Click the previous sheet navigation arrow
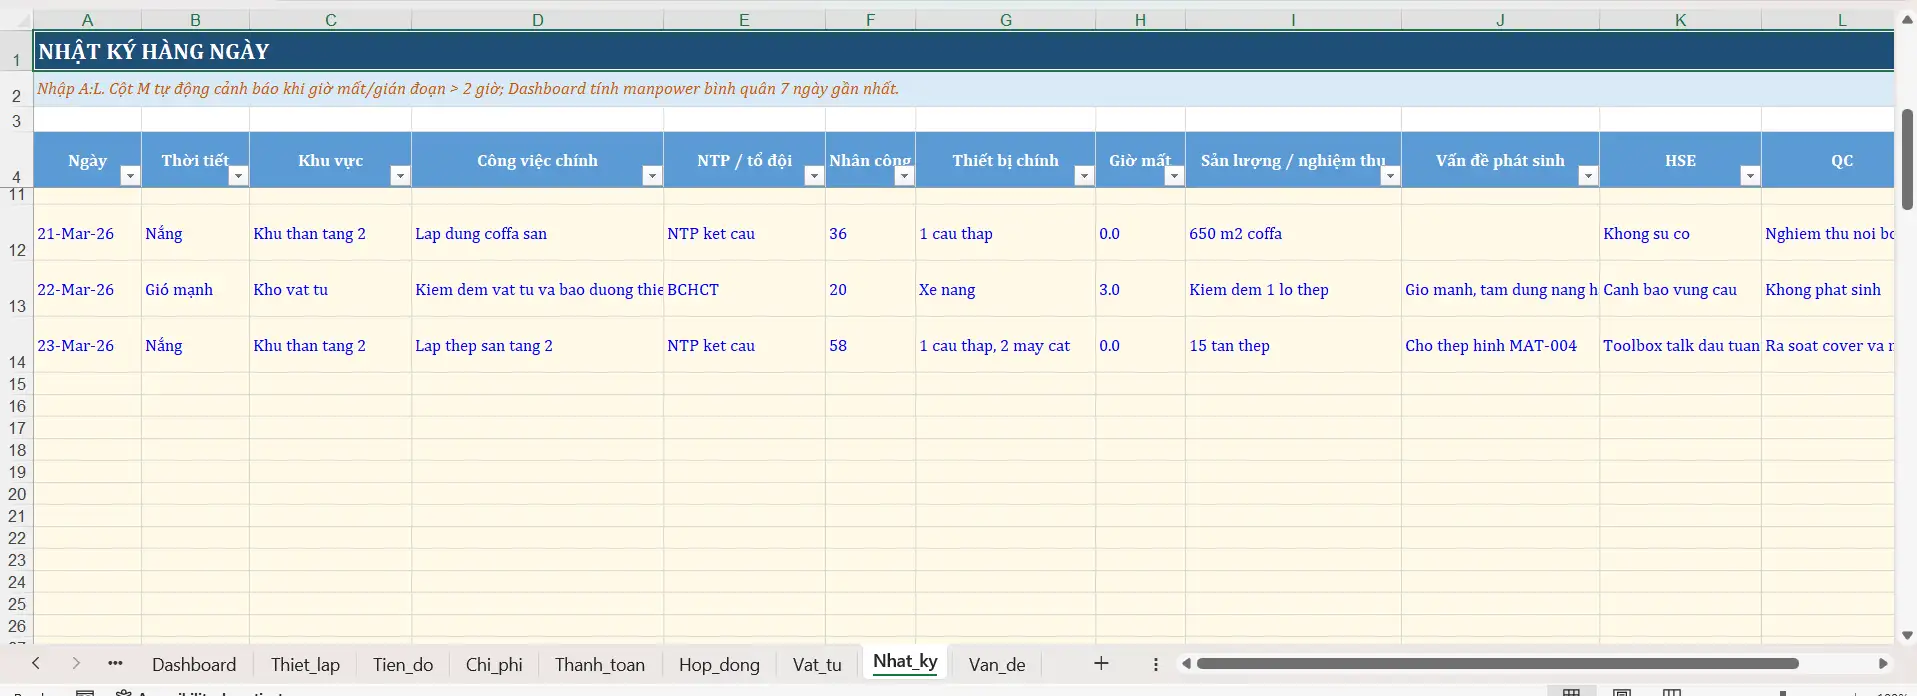The width and height of the screenshot is (1917, 696). (x=36, y=664)
